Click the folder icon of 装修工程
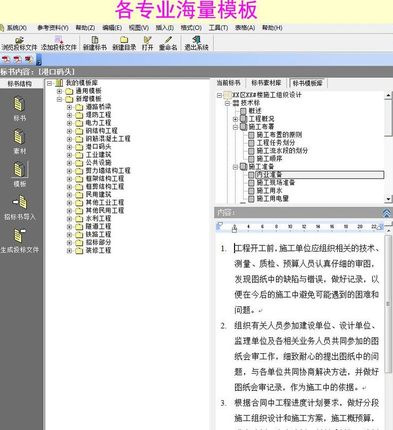This screenshot has width=393, height=430. tap(79, 251)
